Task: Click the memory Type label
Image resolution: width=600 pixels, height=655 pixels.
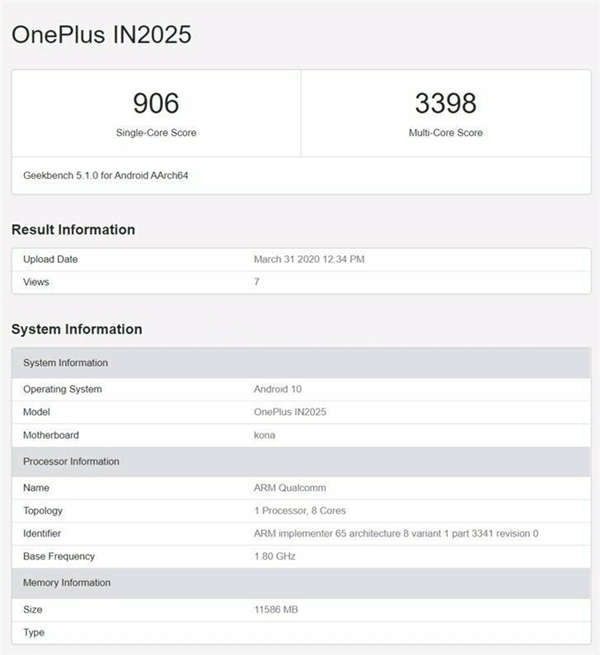Action: pos(34,632)
